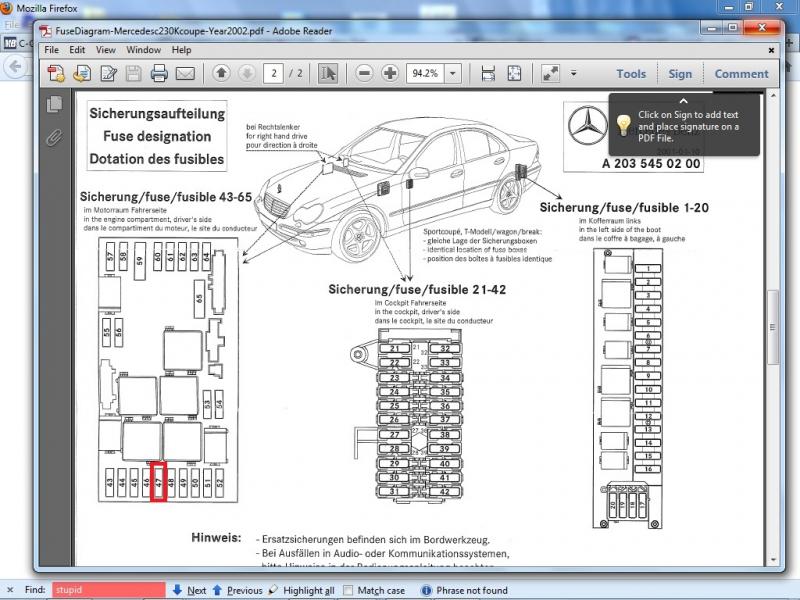Open the Page Thumbnails sidebar panel
The width and height of the screenshot is (800, 600).
(x=54, y=104)
